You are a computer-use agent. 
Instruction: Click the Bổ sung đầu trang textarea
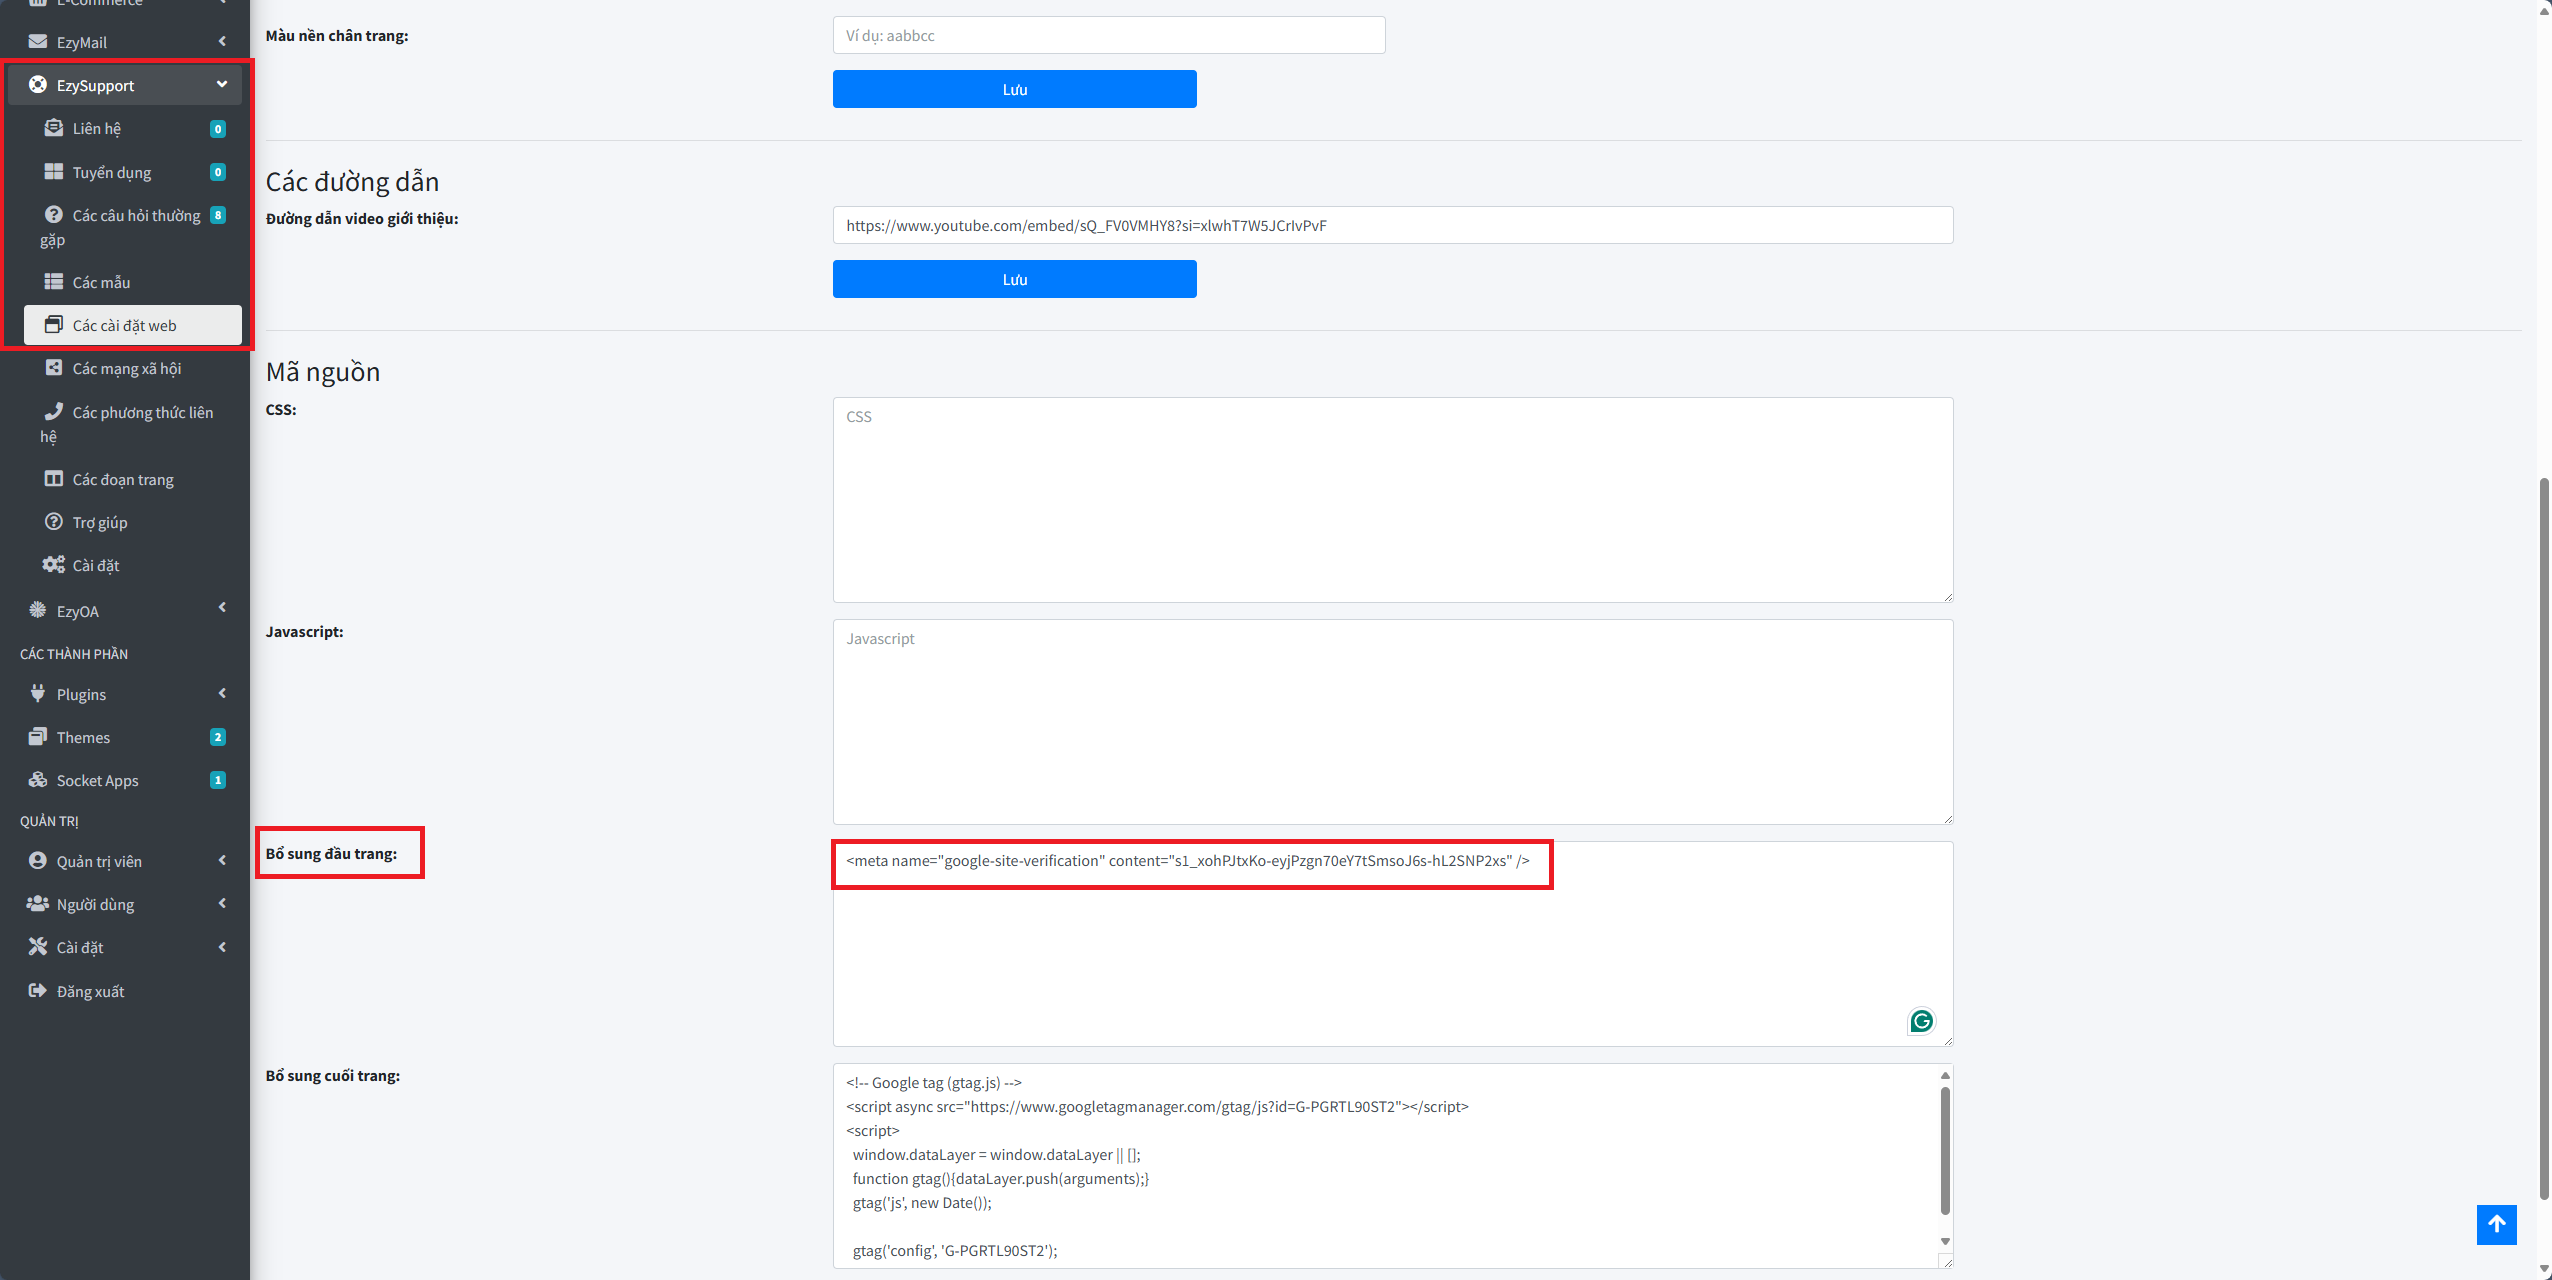tap(1393, 944)
